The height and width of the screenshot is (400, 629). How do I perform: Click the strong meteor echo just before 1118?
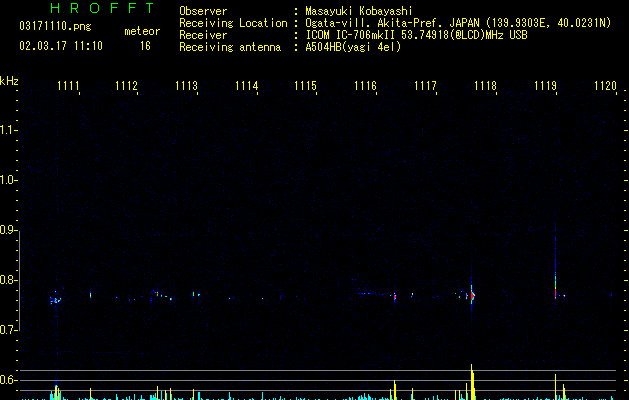(472, 296)
